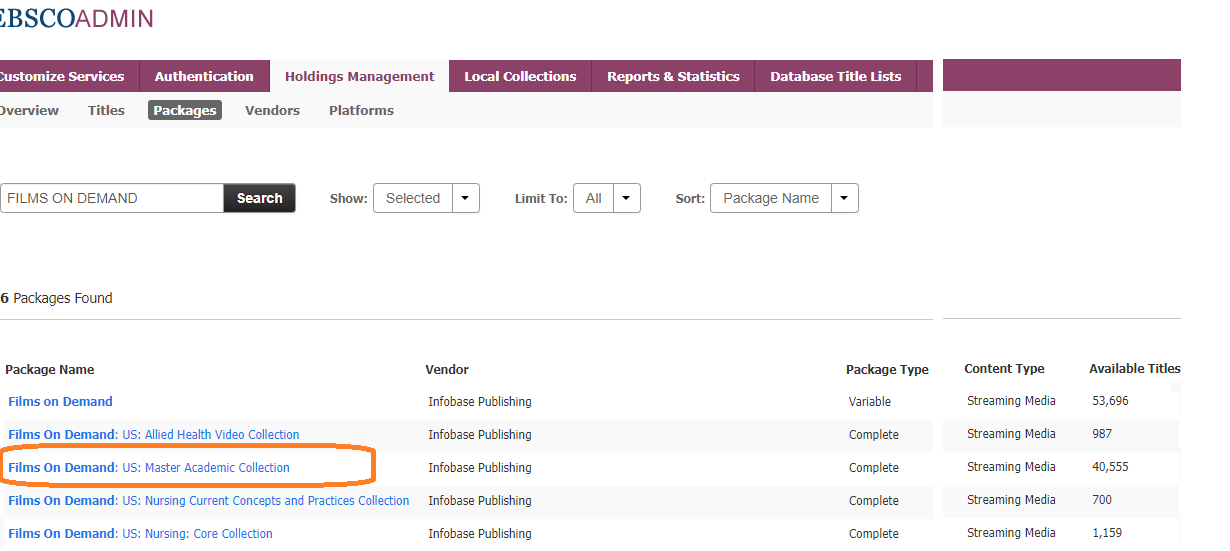The image size is (1230, 551).
Task: Click '6 Packages Found' text
Action: point(56,298)
